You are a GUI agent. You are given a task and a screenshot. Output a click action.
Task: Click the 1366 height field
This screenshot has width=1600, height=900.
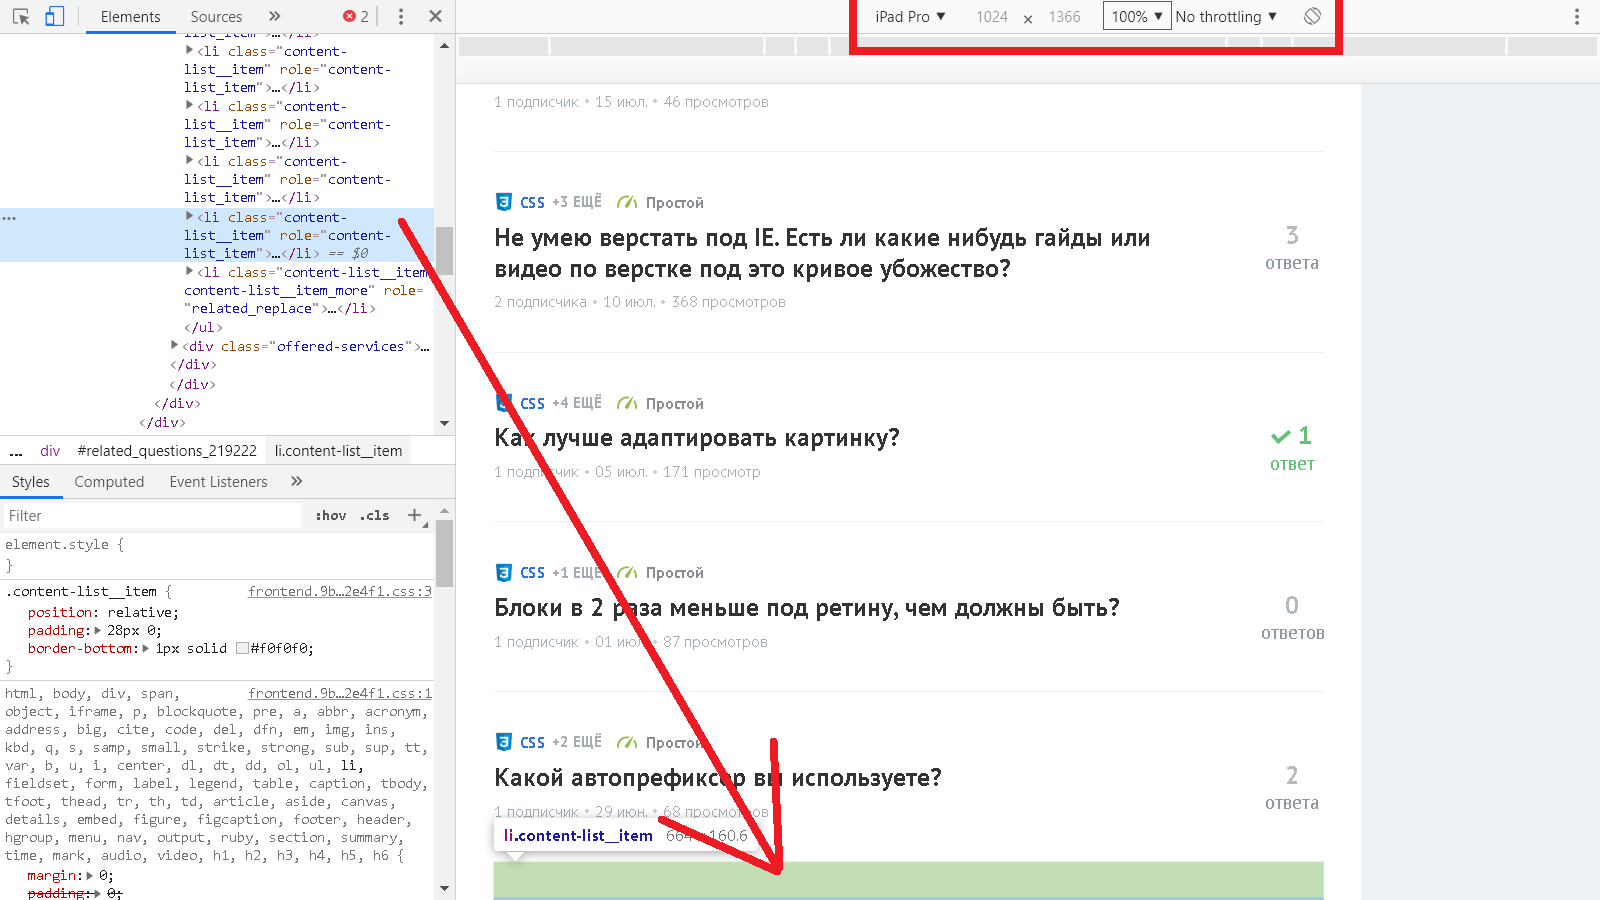(x=1064, y=17)
